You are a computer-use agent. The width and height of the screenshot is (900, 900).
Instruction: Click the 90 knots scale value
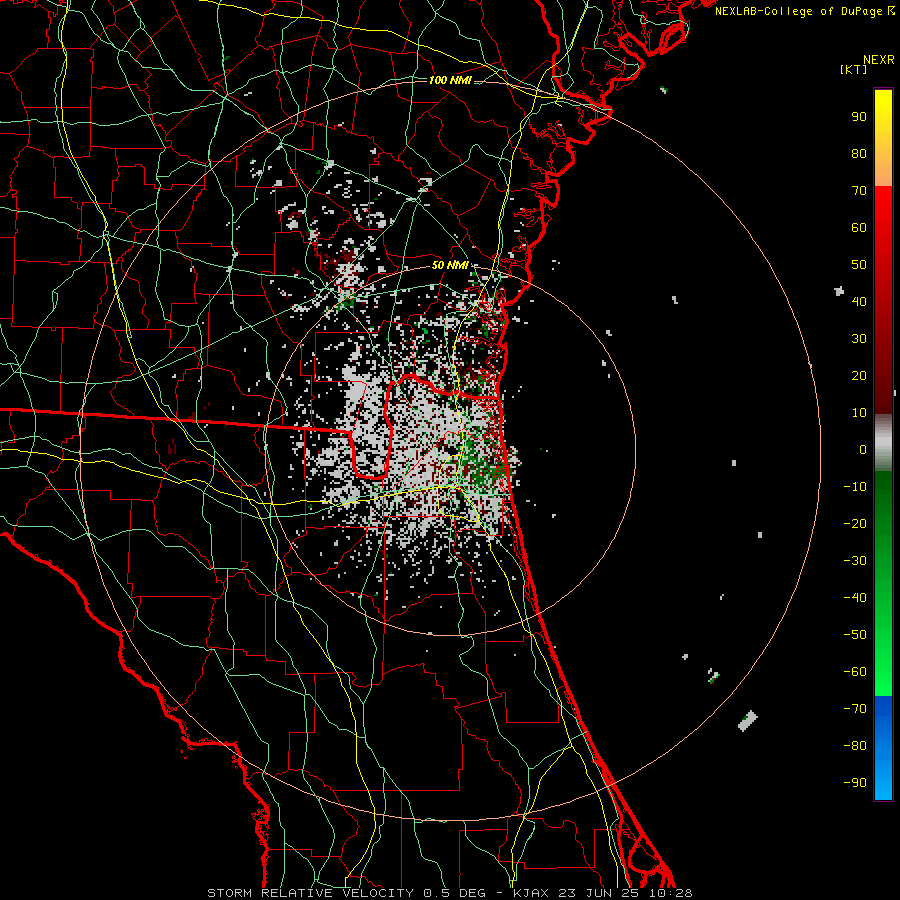click(859, 117)
